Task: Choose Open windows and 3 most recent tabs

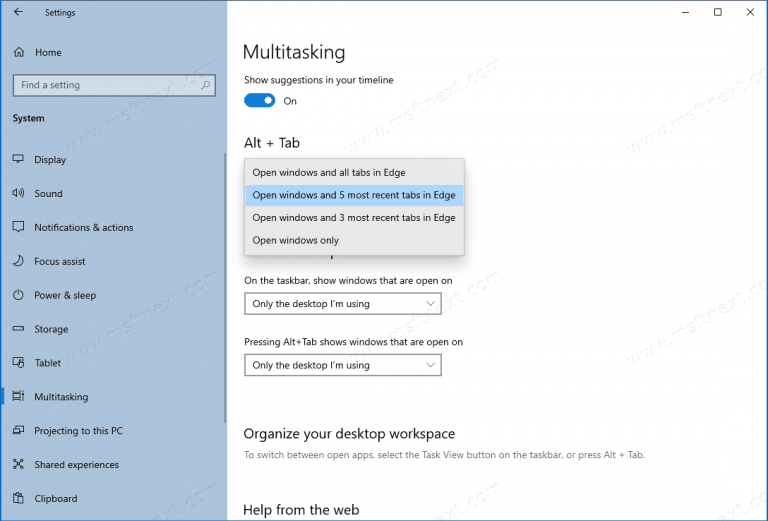Action: coord(354,217)
